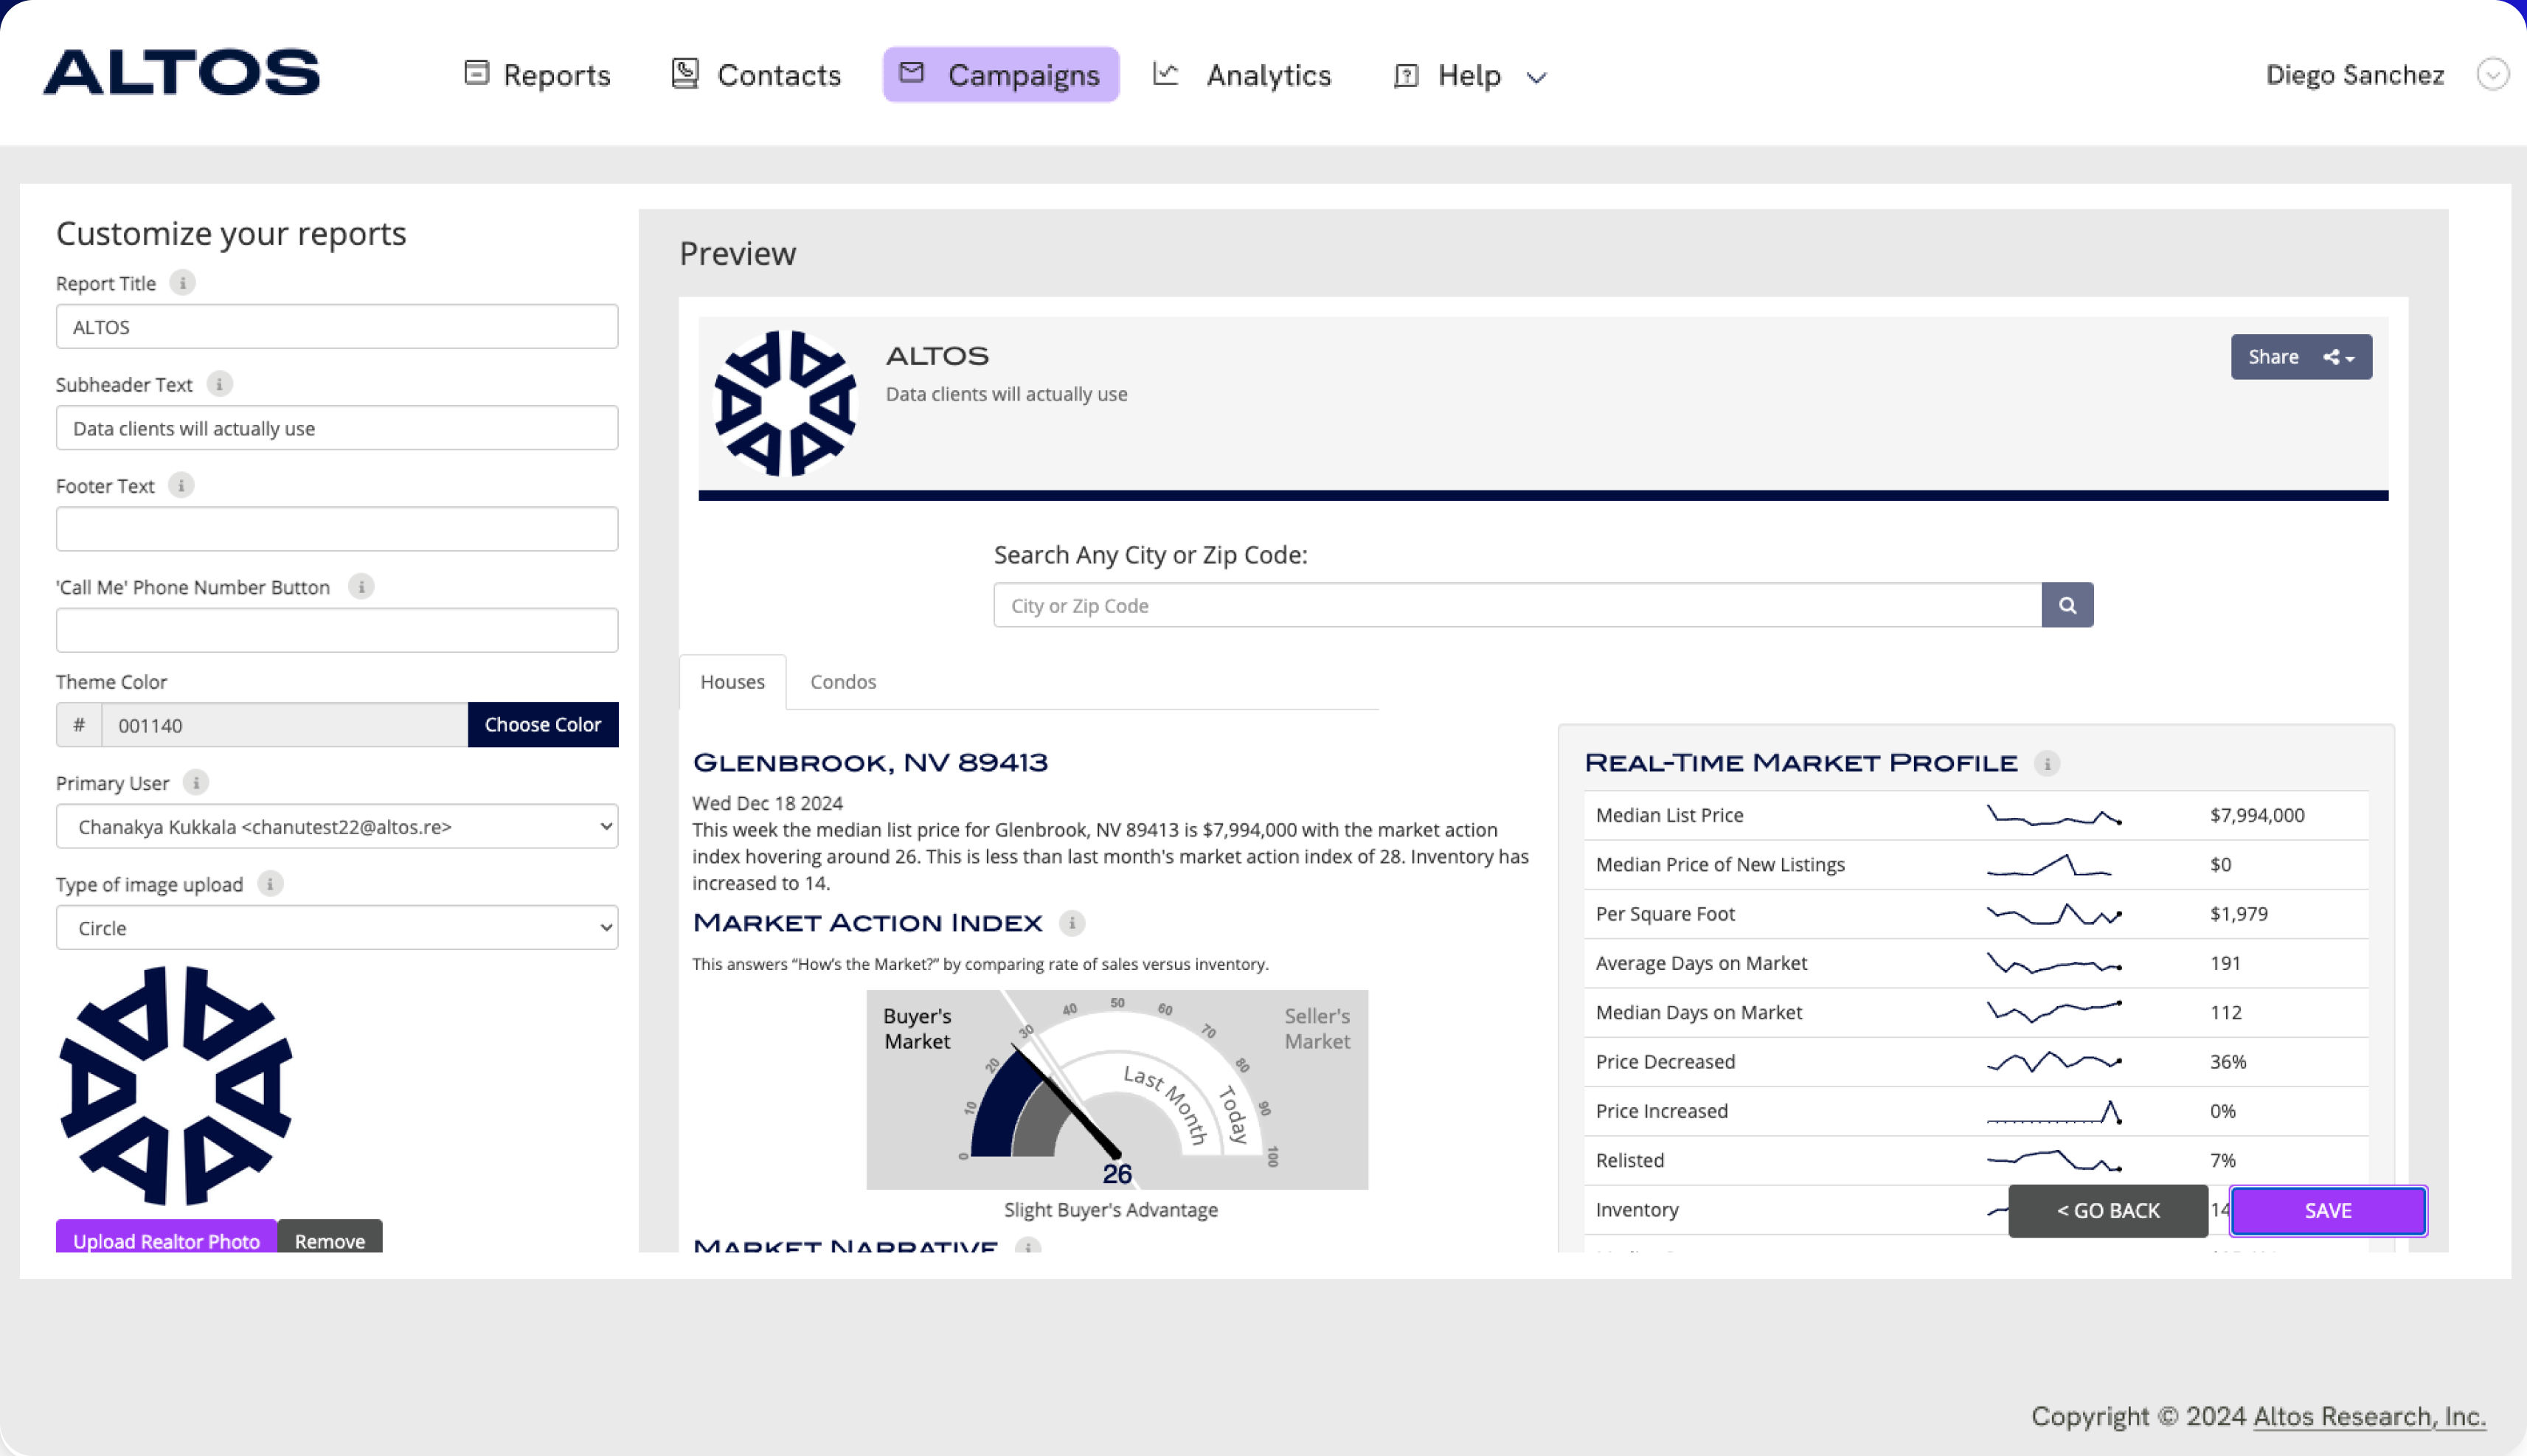This screenshot has height=1456, width=2527.
Task: Click the theme color hex input field
Action: click(283, 725)
